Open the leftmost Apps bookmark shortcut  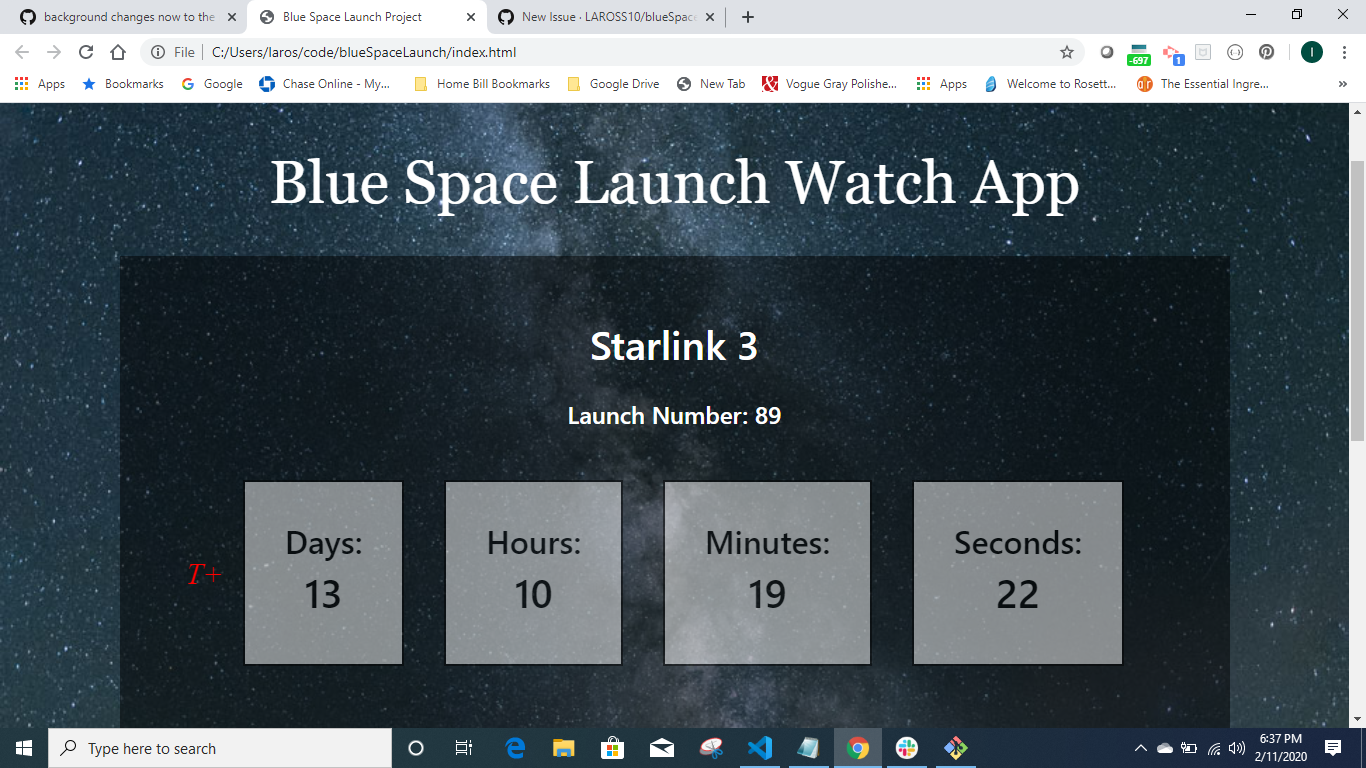[40, 84]
